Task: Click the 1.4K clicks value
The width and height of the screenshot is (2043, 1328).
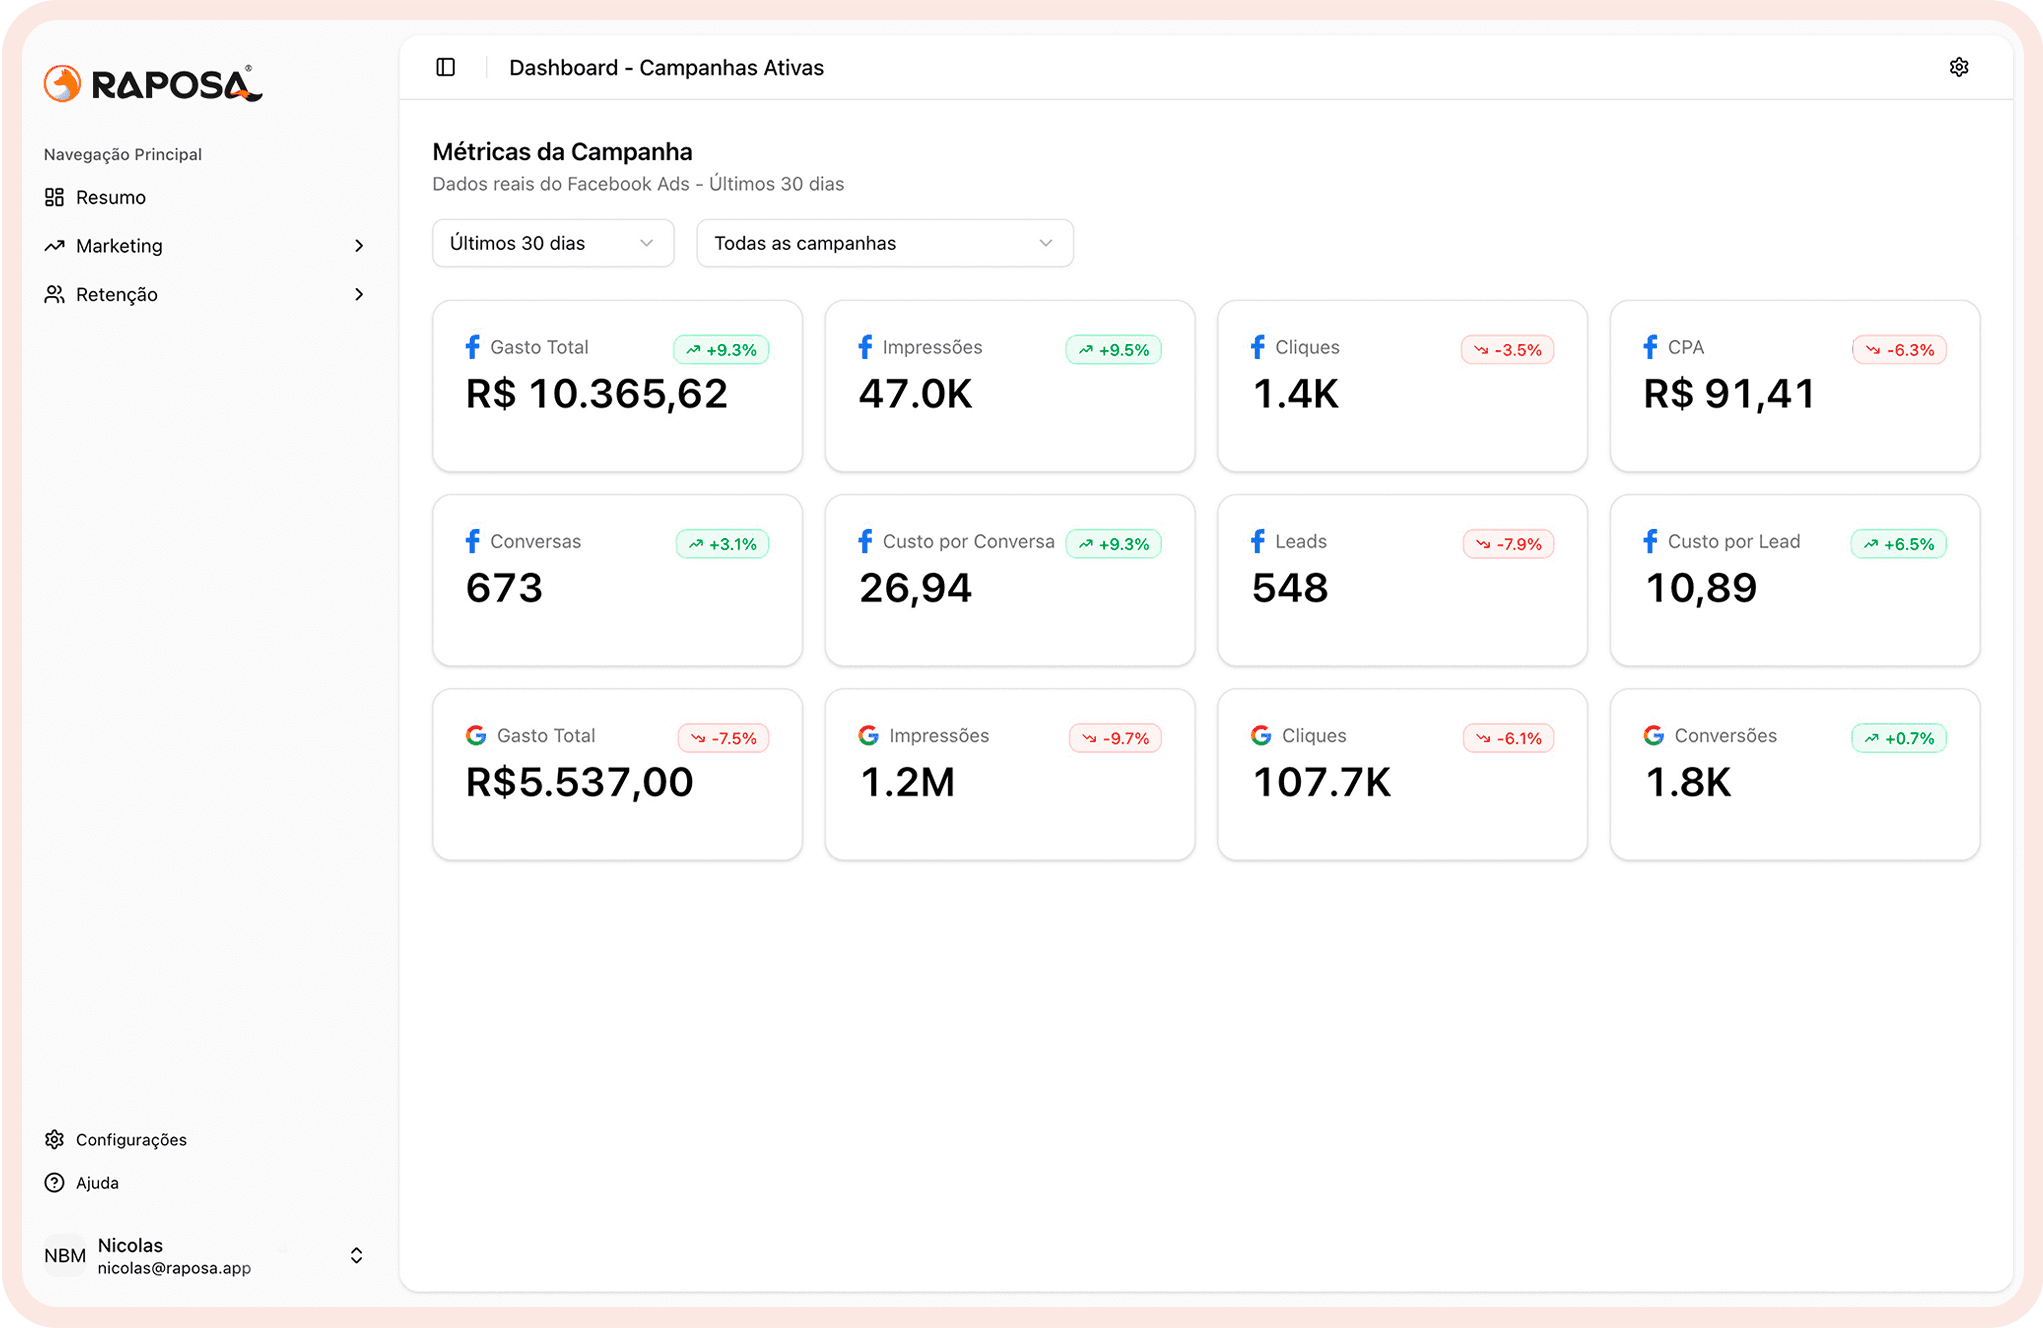Action: point(1296,394)
